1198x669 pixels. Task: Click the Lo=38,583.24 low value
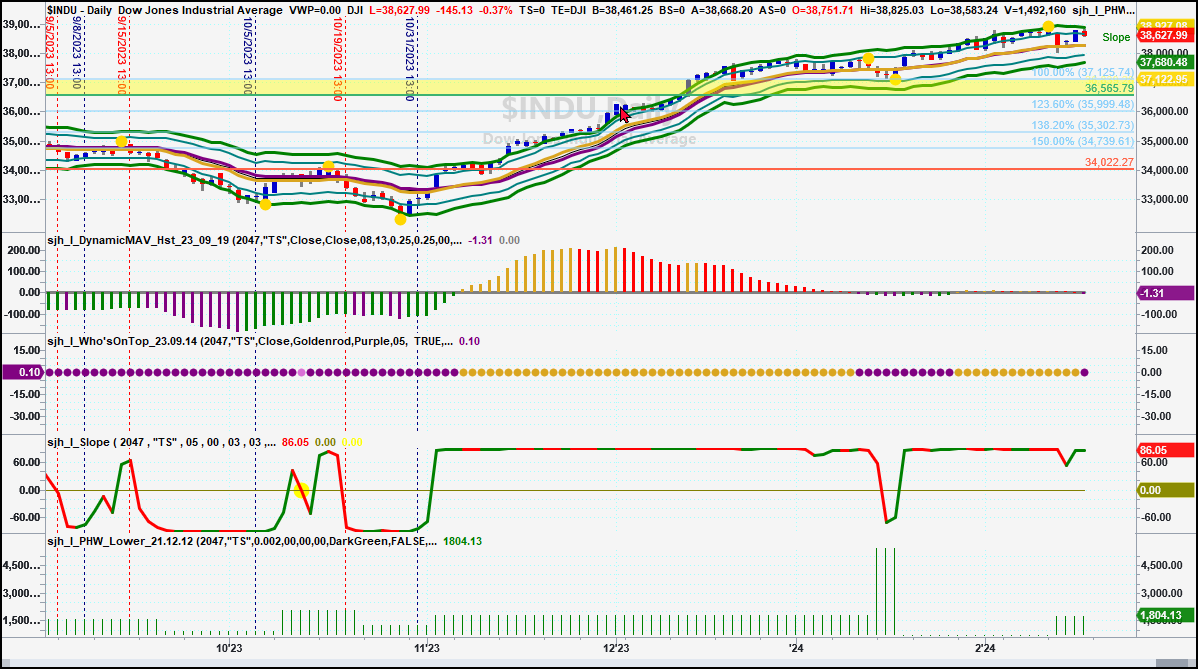[964, 11]
